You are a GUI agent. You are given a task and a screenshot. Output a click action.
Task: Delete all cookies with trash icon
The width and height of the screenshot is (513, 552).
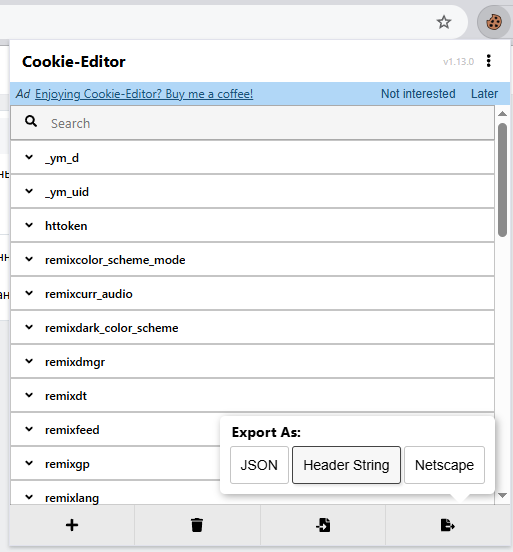(x=197, y=525)
